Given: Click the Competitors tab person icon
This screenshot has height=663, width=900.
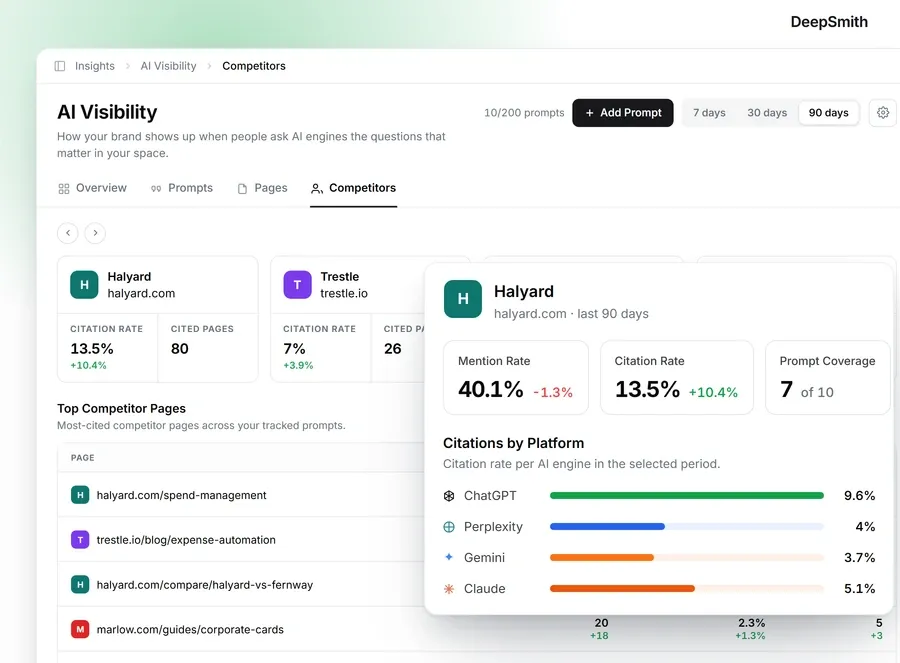Looking at the screenshot, I should pos(317,188).
